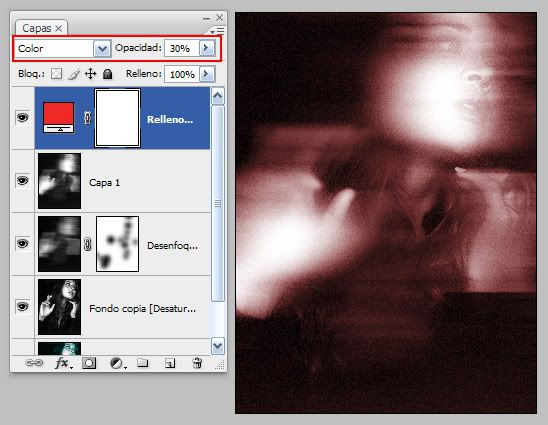Lock transparent pixels icon
Screen dimensions: 548x425
[x=56, y=74]
